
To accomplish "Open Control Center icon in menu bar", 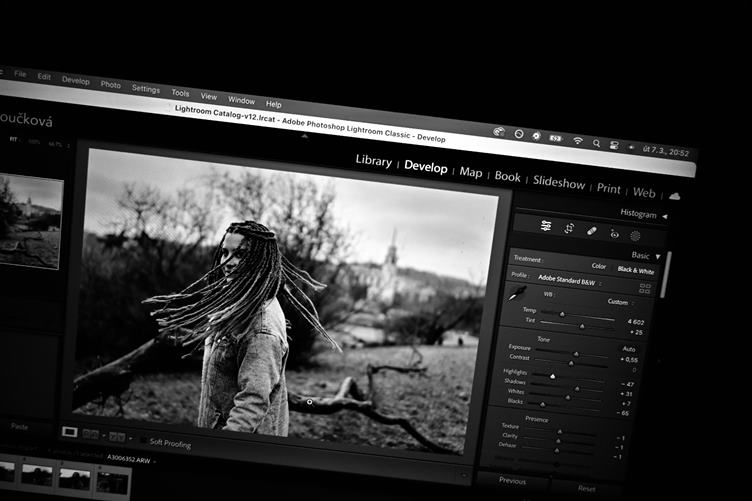I will point(614,145).
